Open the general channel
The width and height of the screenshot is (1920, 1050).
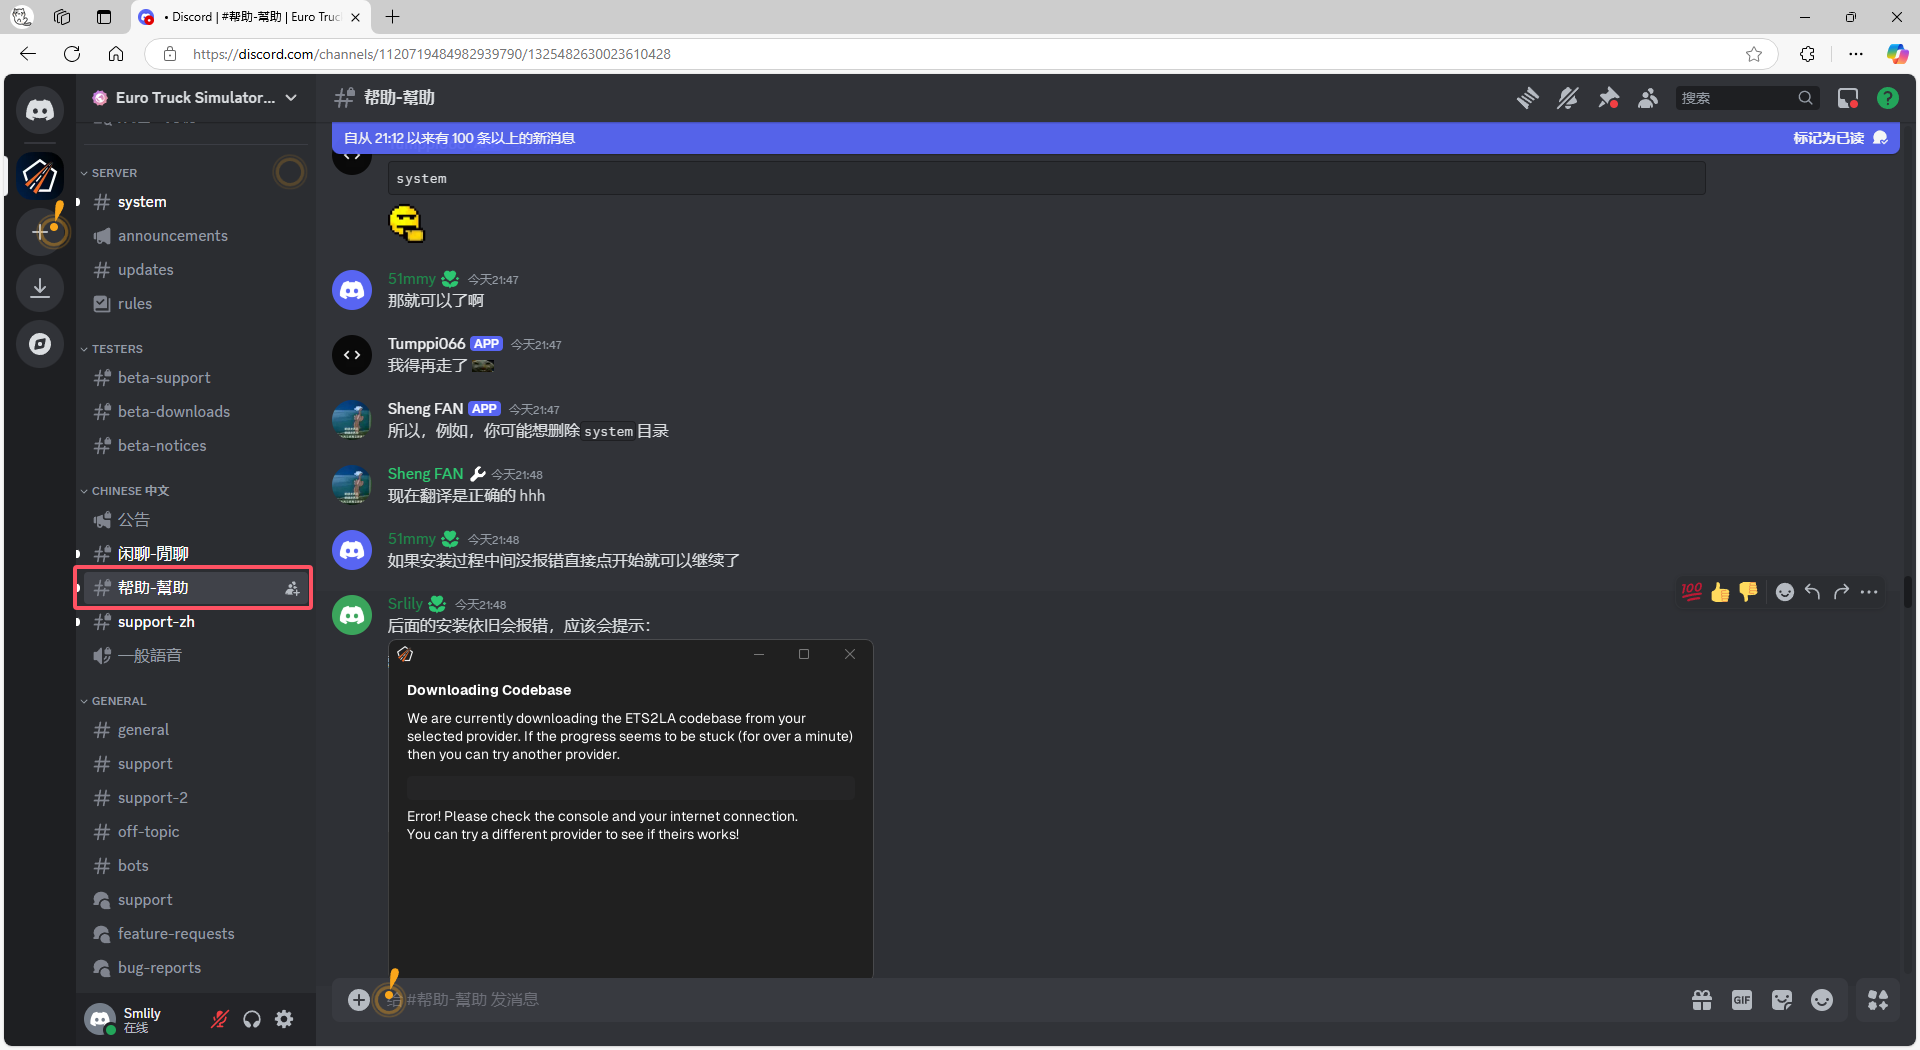tap(195, 730)
